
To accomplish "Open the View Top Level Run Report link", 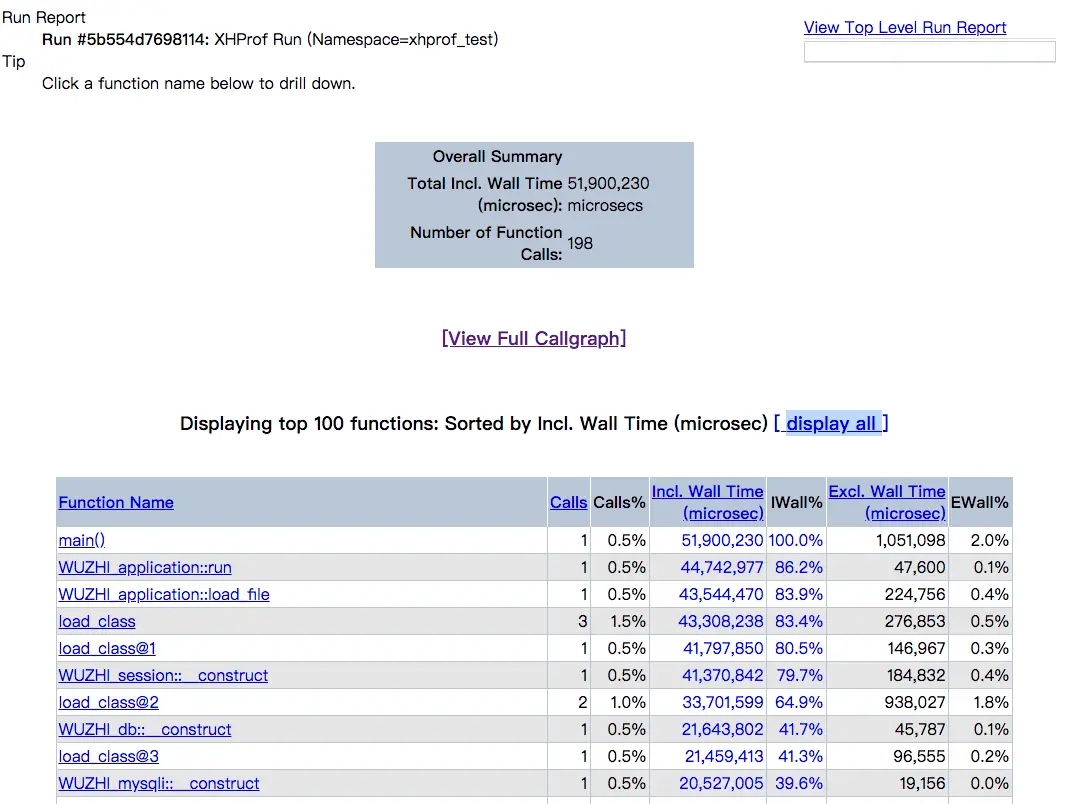I will click(905, 27).
